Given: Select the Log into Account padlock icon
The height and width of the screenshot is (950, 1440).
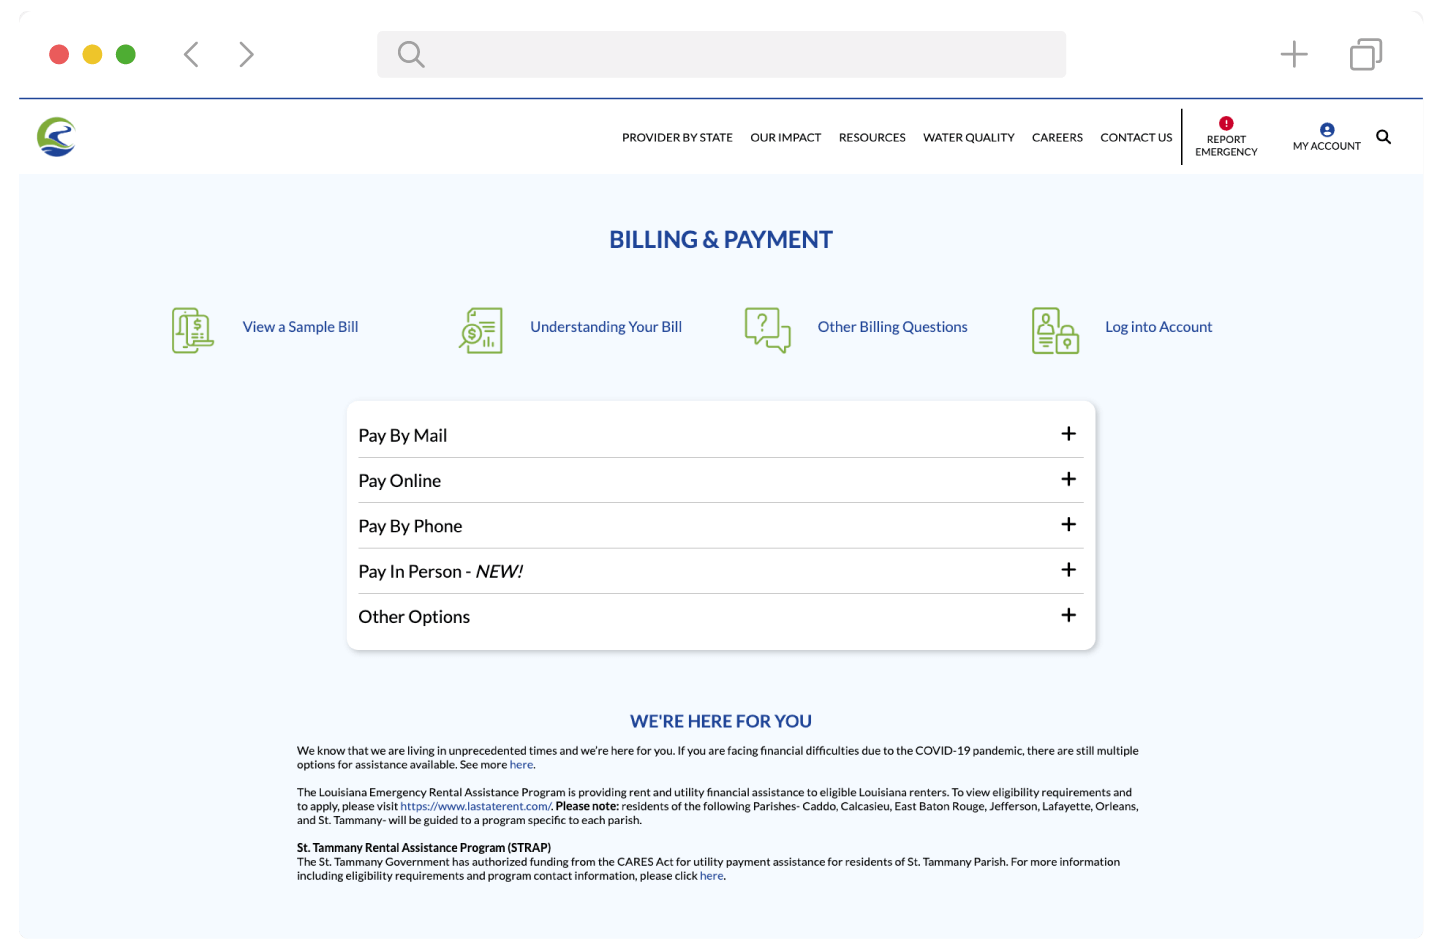Looking at the screenshot, I should pyautogui.click(x=1053, y=330).
